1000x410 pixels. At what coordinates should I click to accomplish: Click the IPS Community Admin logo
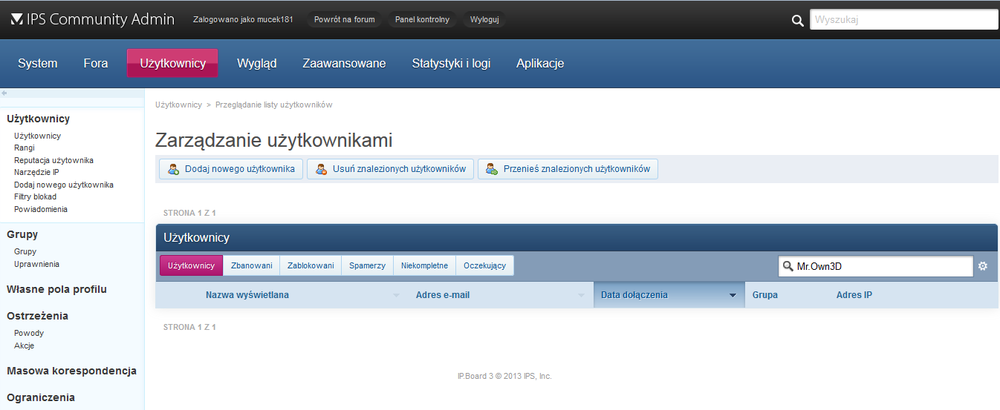pos(92,19)
